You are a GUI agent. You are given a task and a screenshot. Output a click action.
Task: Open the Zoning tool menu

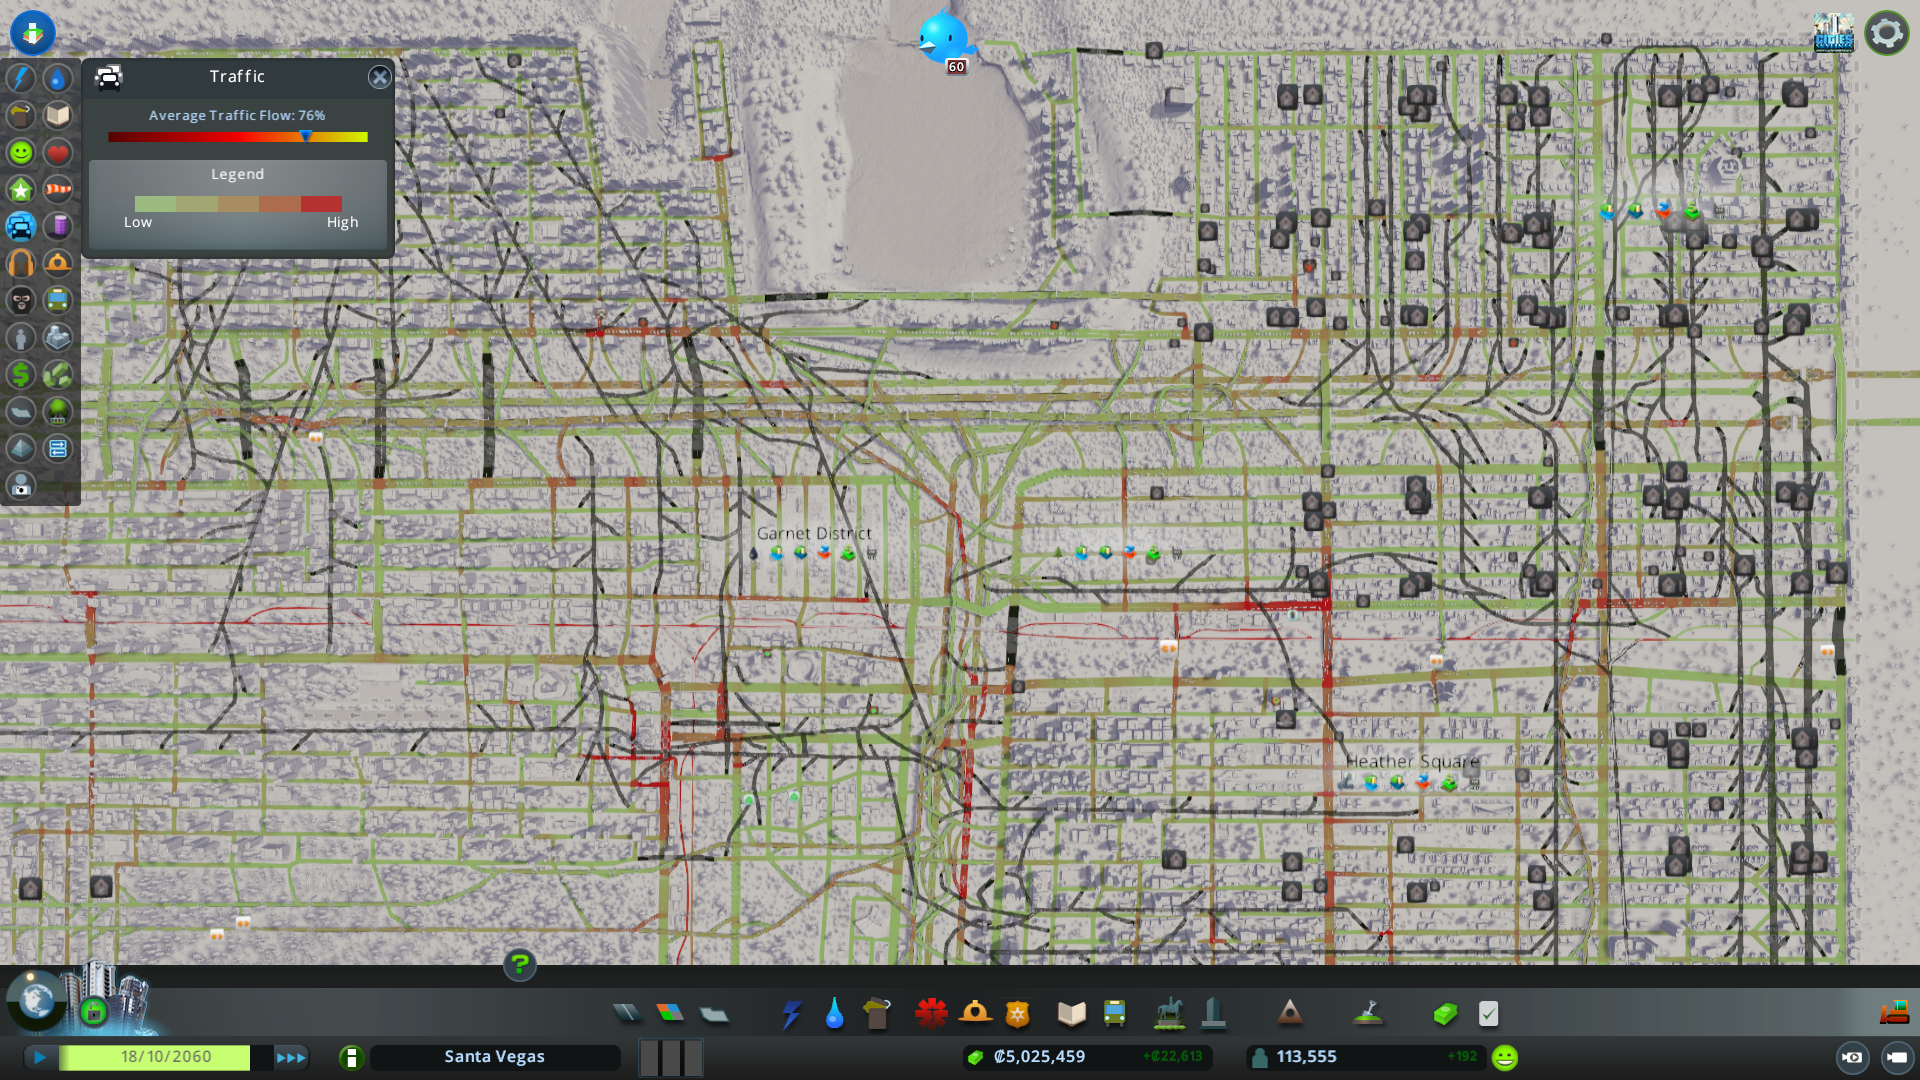(670, 1014)
